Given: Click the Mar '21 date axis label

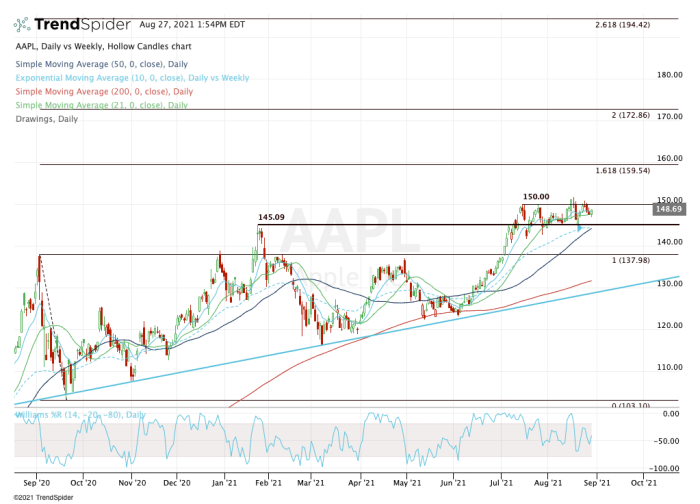Looking at the screenshot, I should pos(311,483).
